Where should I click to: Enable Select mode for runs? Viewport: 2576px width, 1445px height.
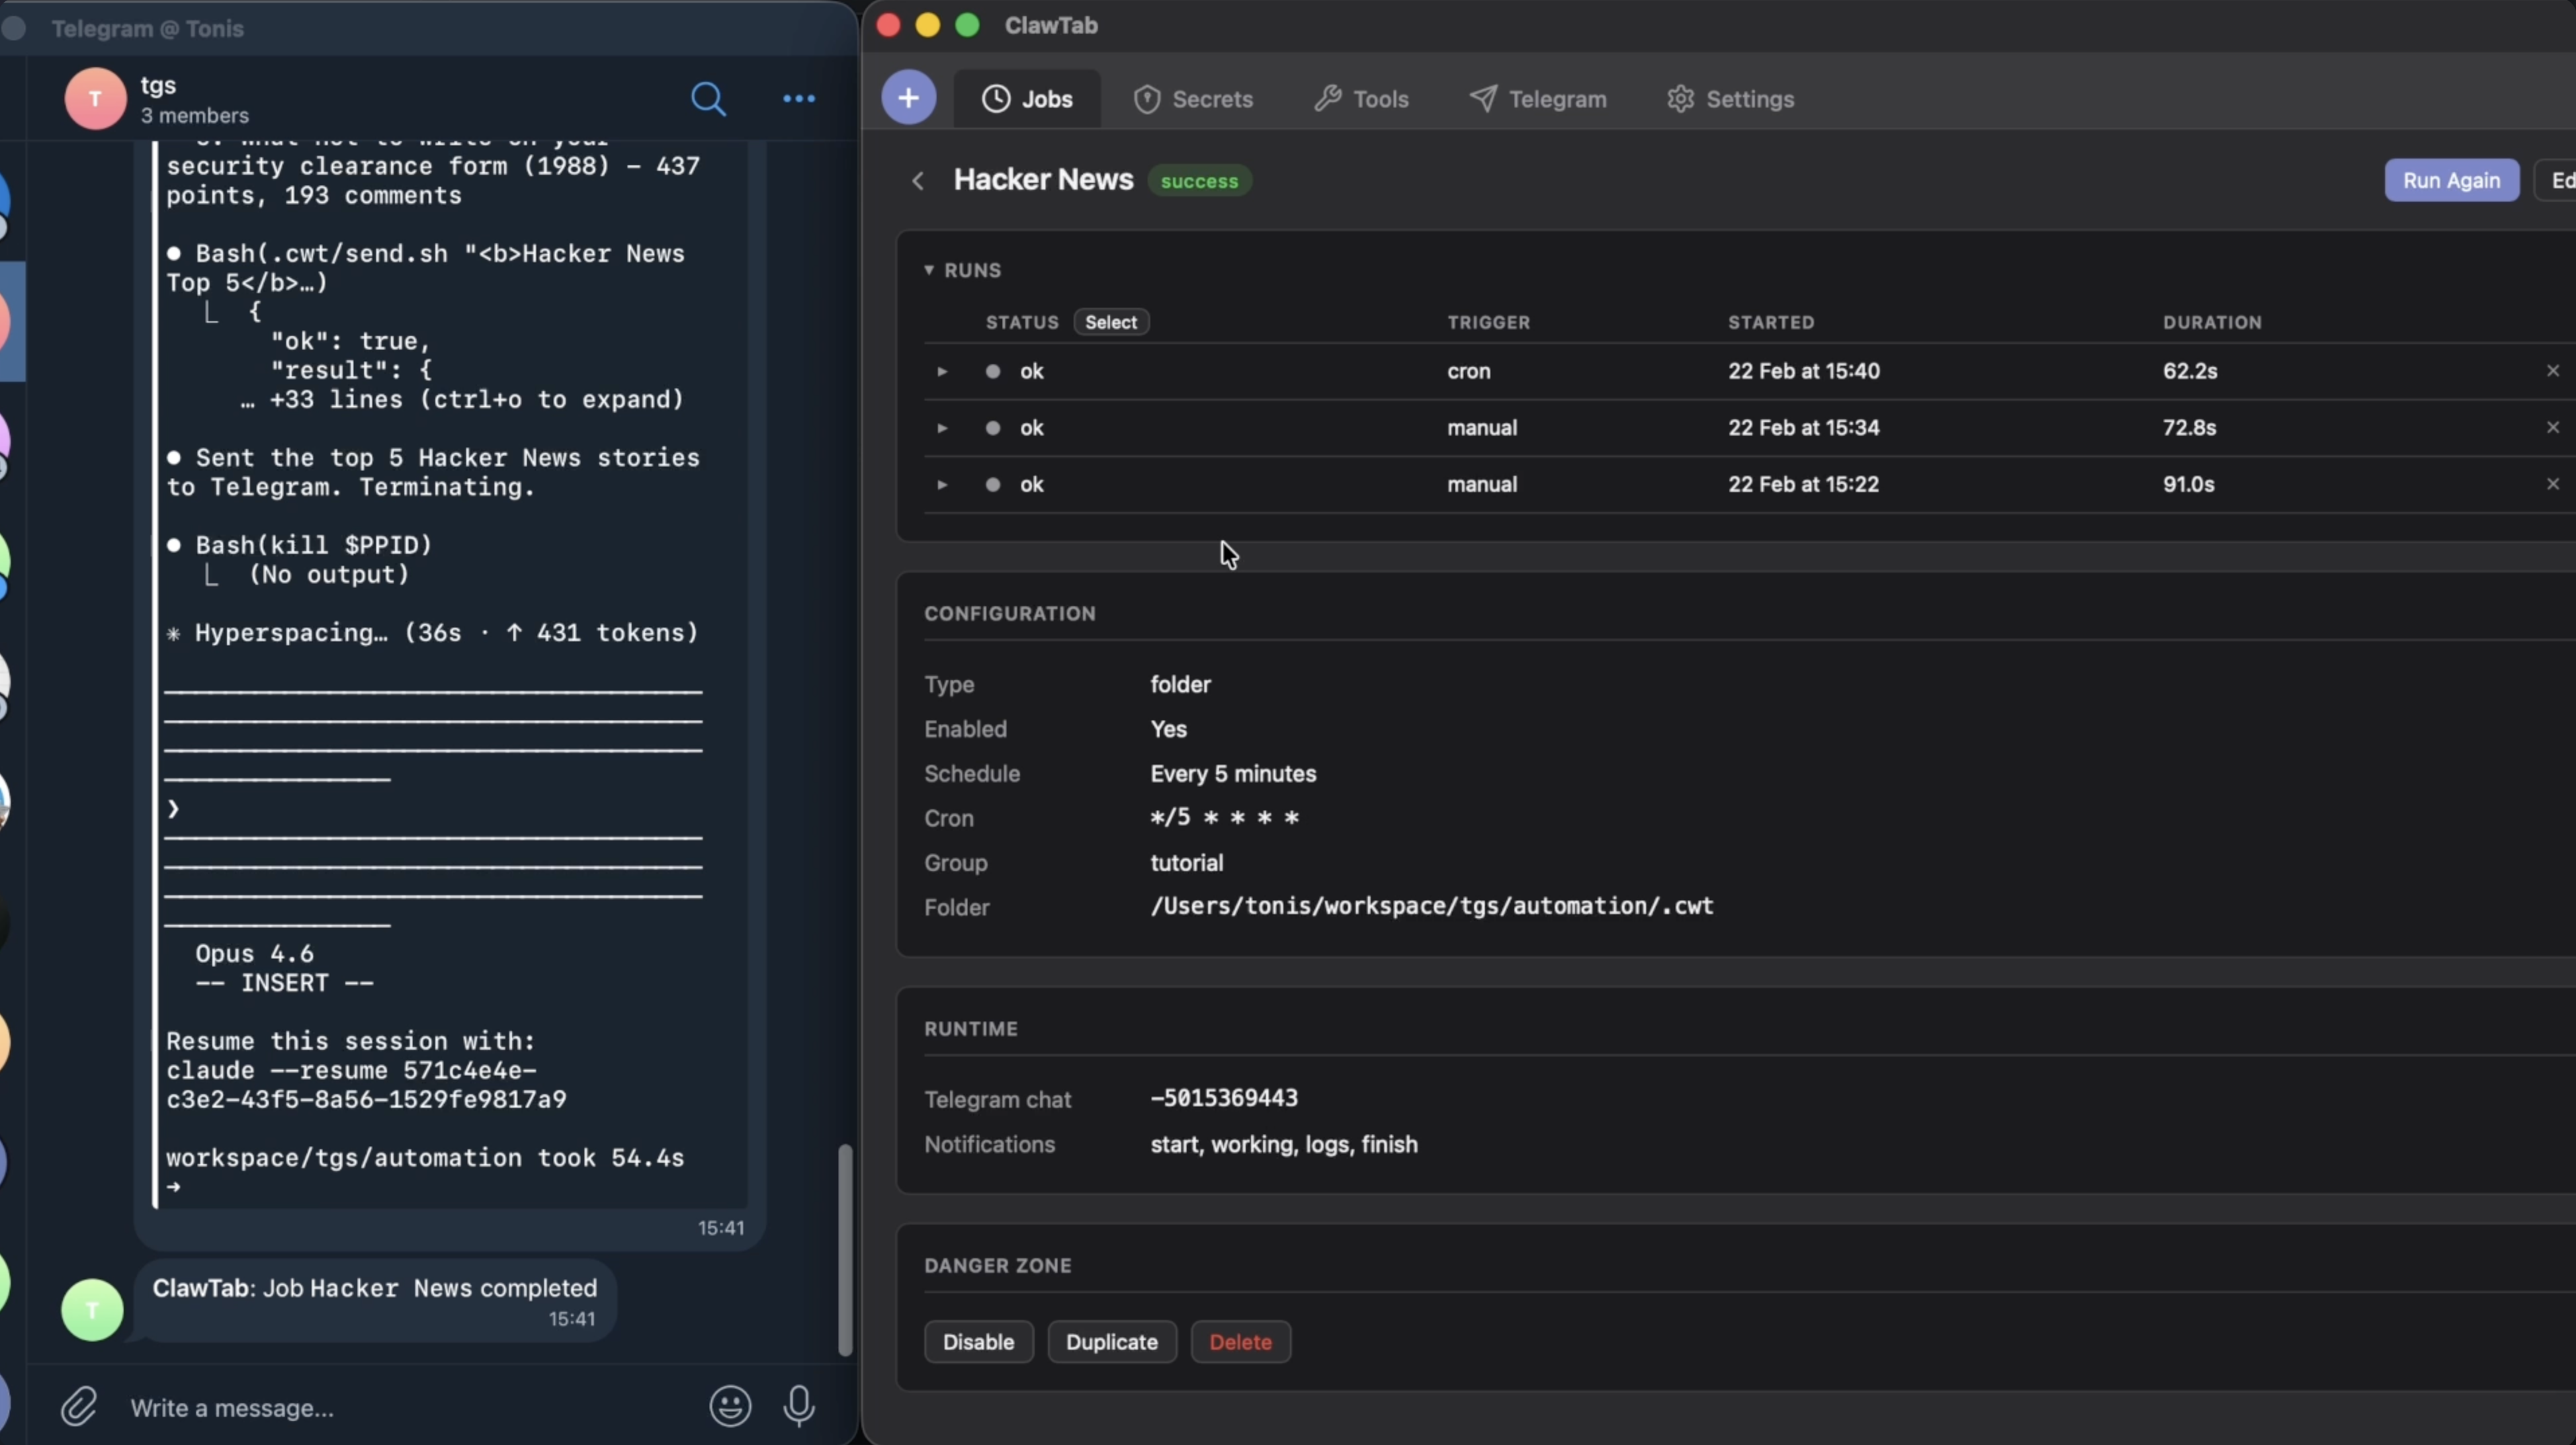tap(1110, 322)
